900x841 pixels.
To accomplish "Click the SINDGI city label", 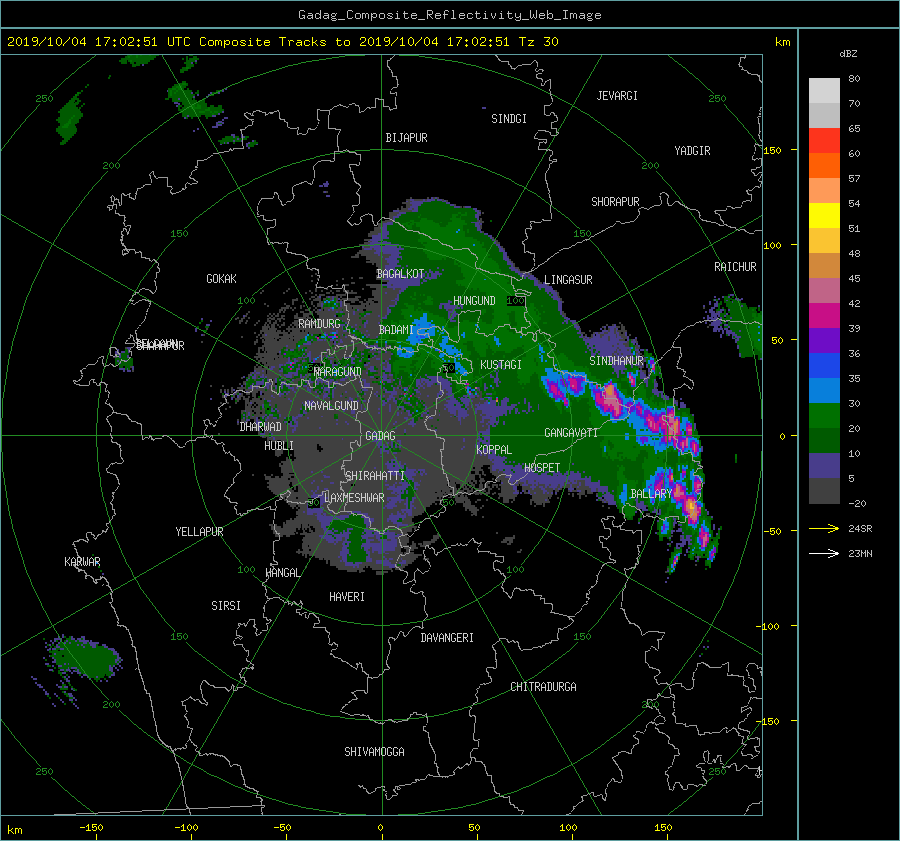I will (x=509, y=119).
